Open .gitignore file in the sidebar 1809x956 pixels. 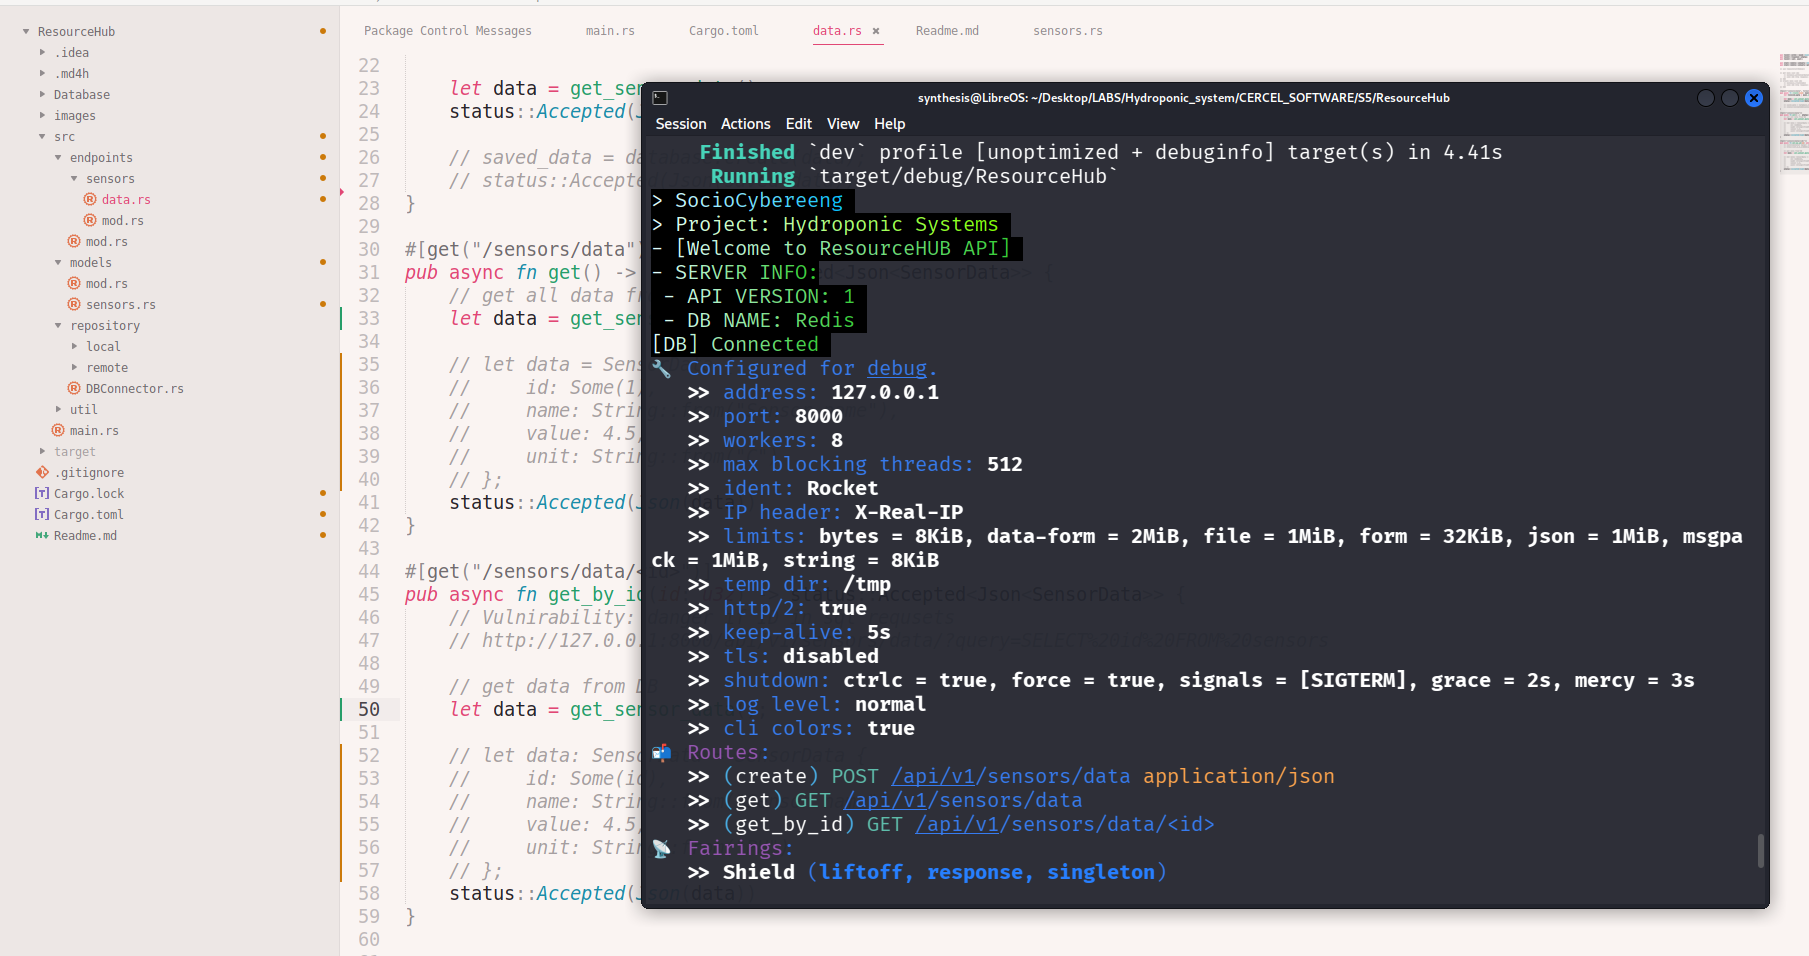coord(88,473)
